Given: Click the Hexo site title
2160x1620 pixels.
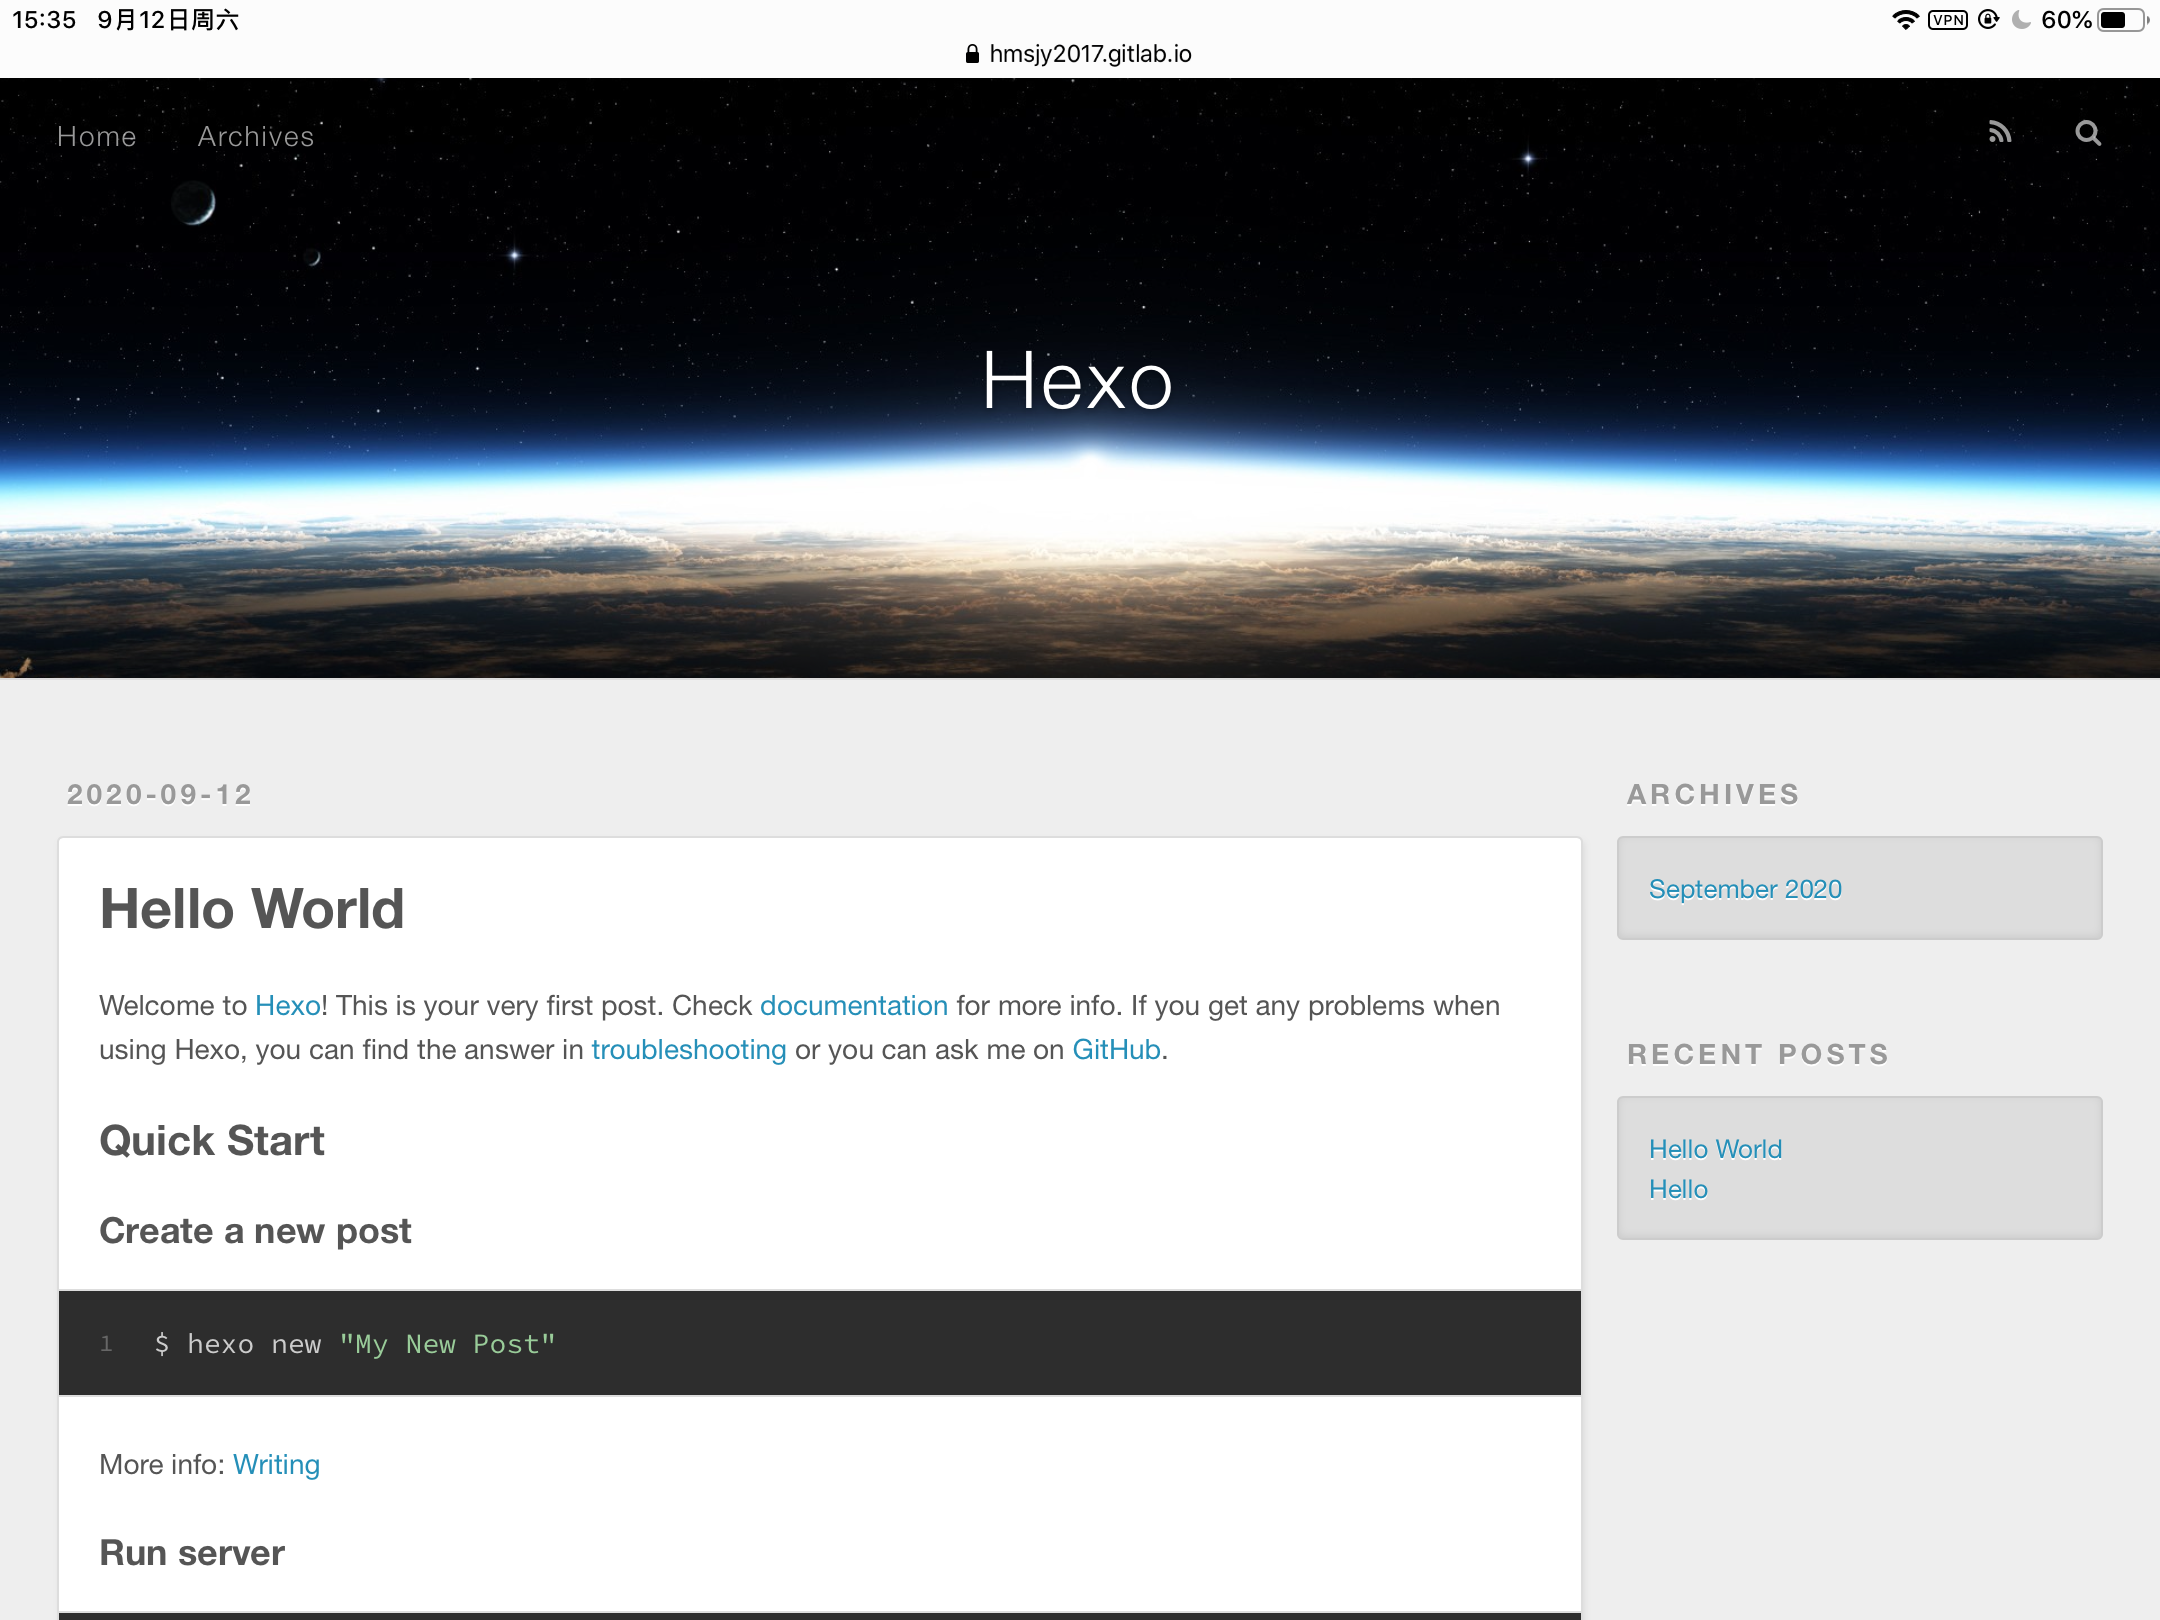Looking at the screenshot, I should pos(1077,381).
